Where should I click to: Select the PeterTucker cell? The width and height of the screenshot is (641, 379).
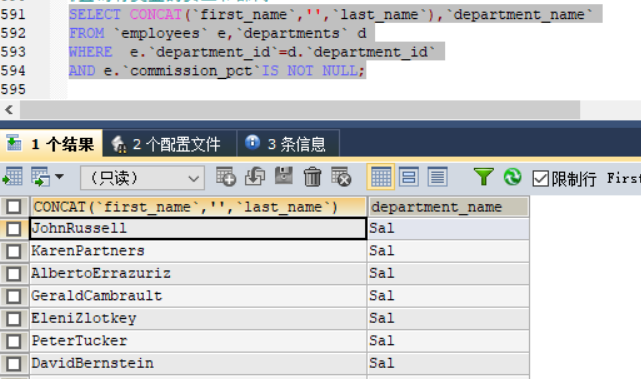[198, 341]
